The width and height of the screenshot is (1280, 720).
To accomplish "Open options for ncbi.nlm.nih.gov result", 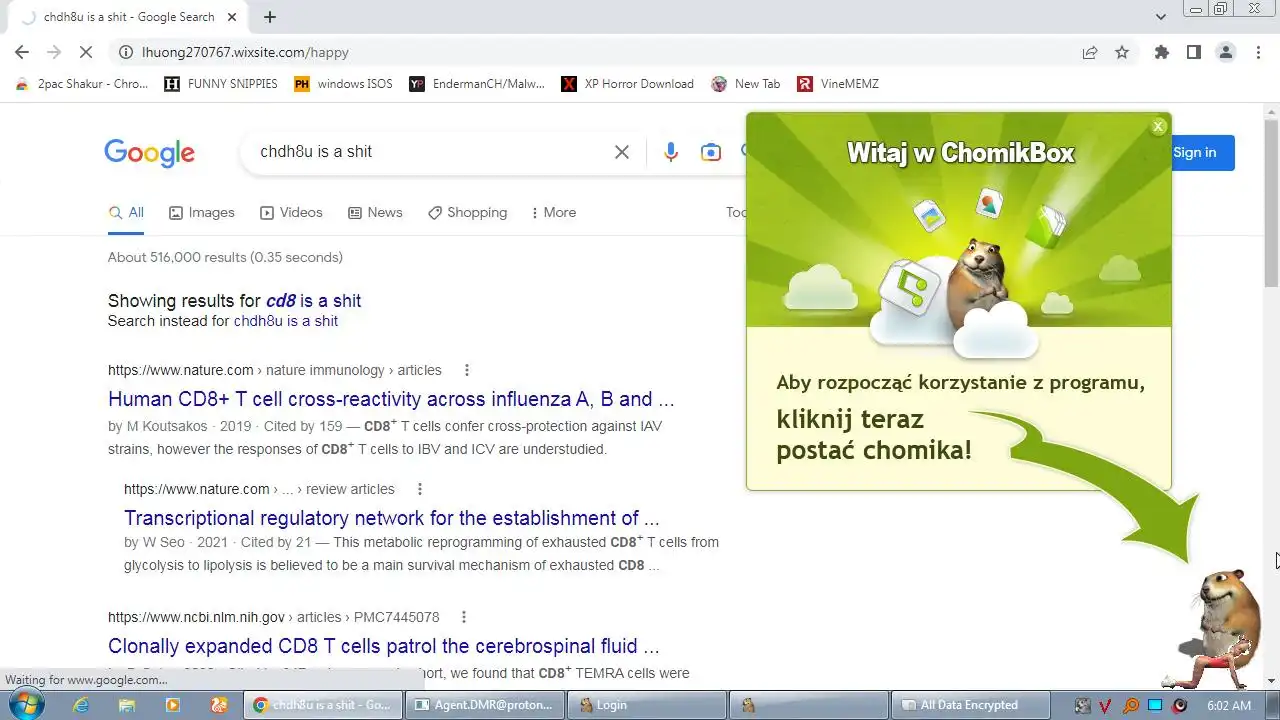I will pos(464,617).
